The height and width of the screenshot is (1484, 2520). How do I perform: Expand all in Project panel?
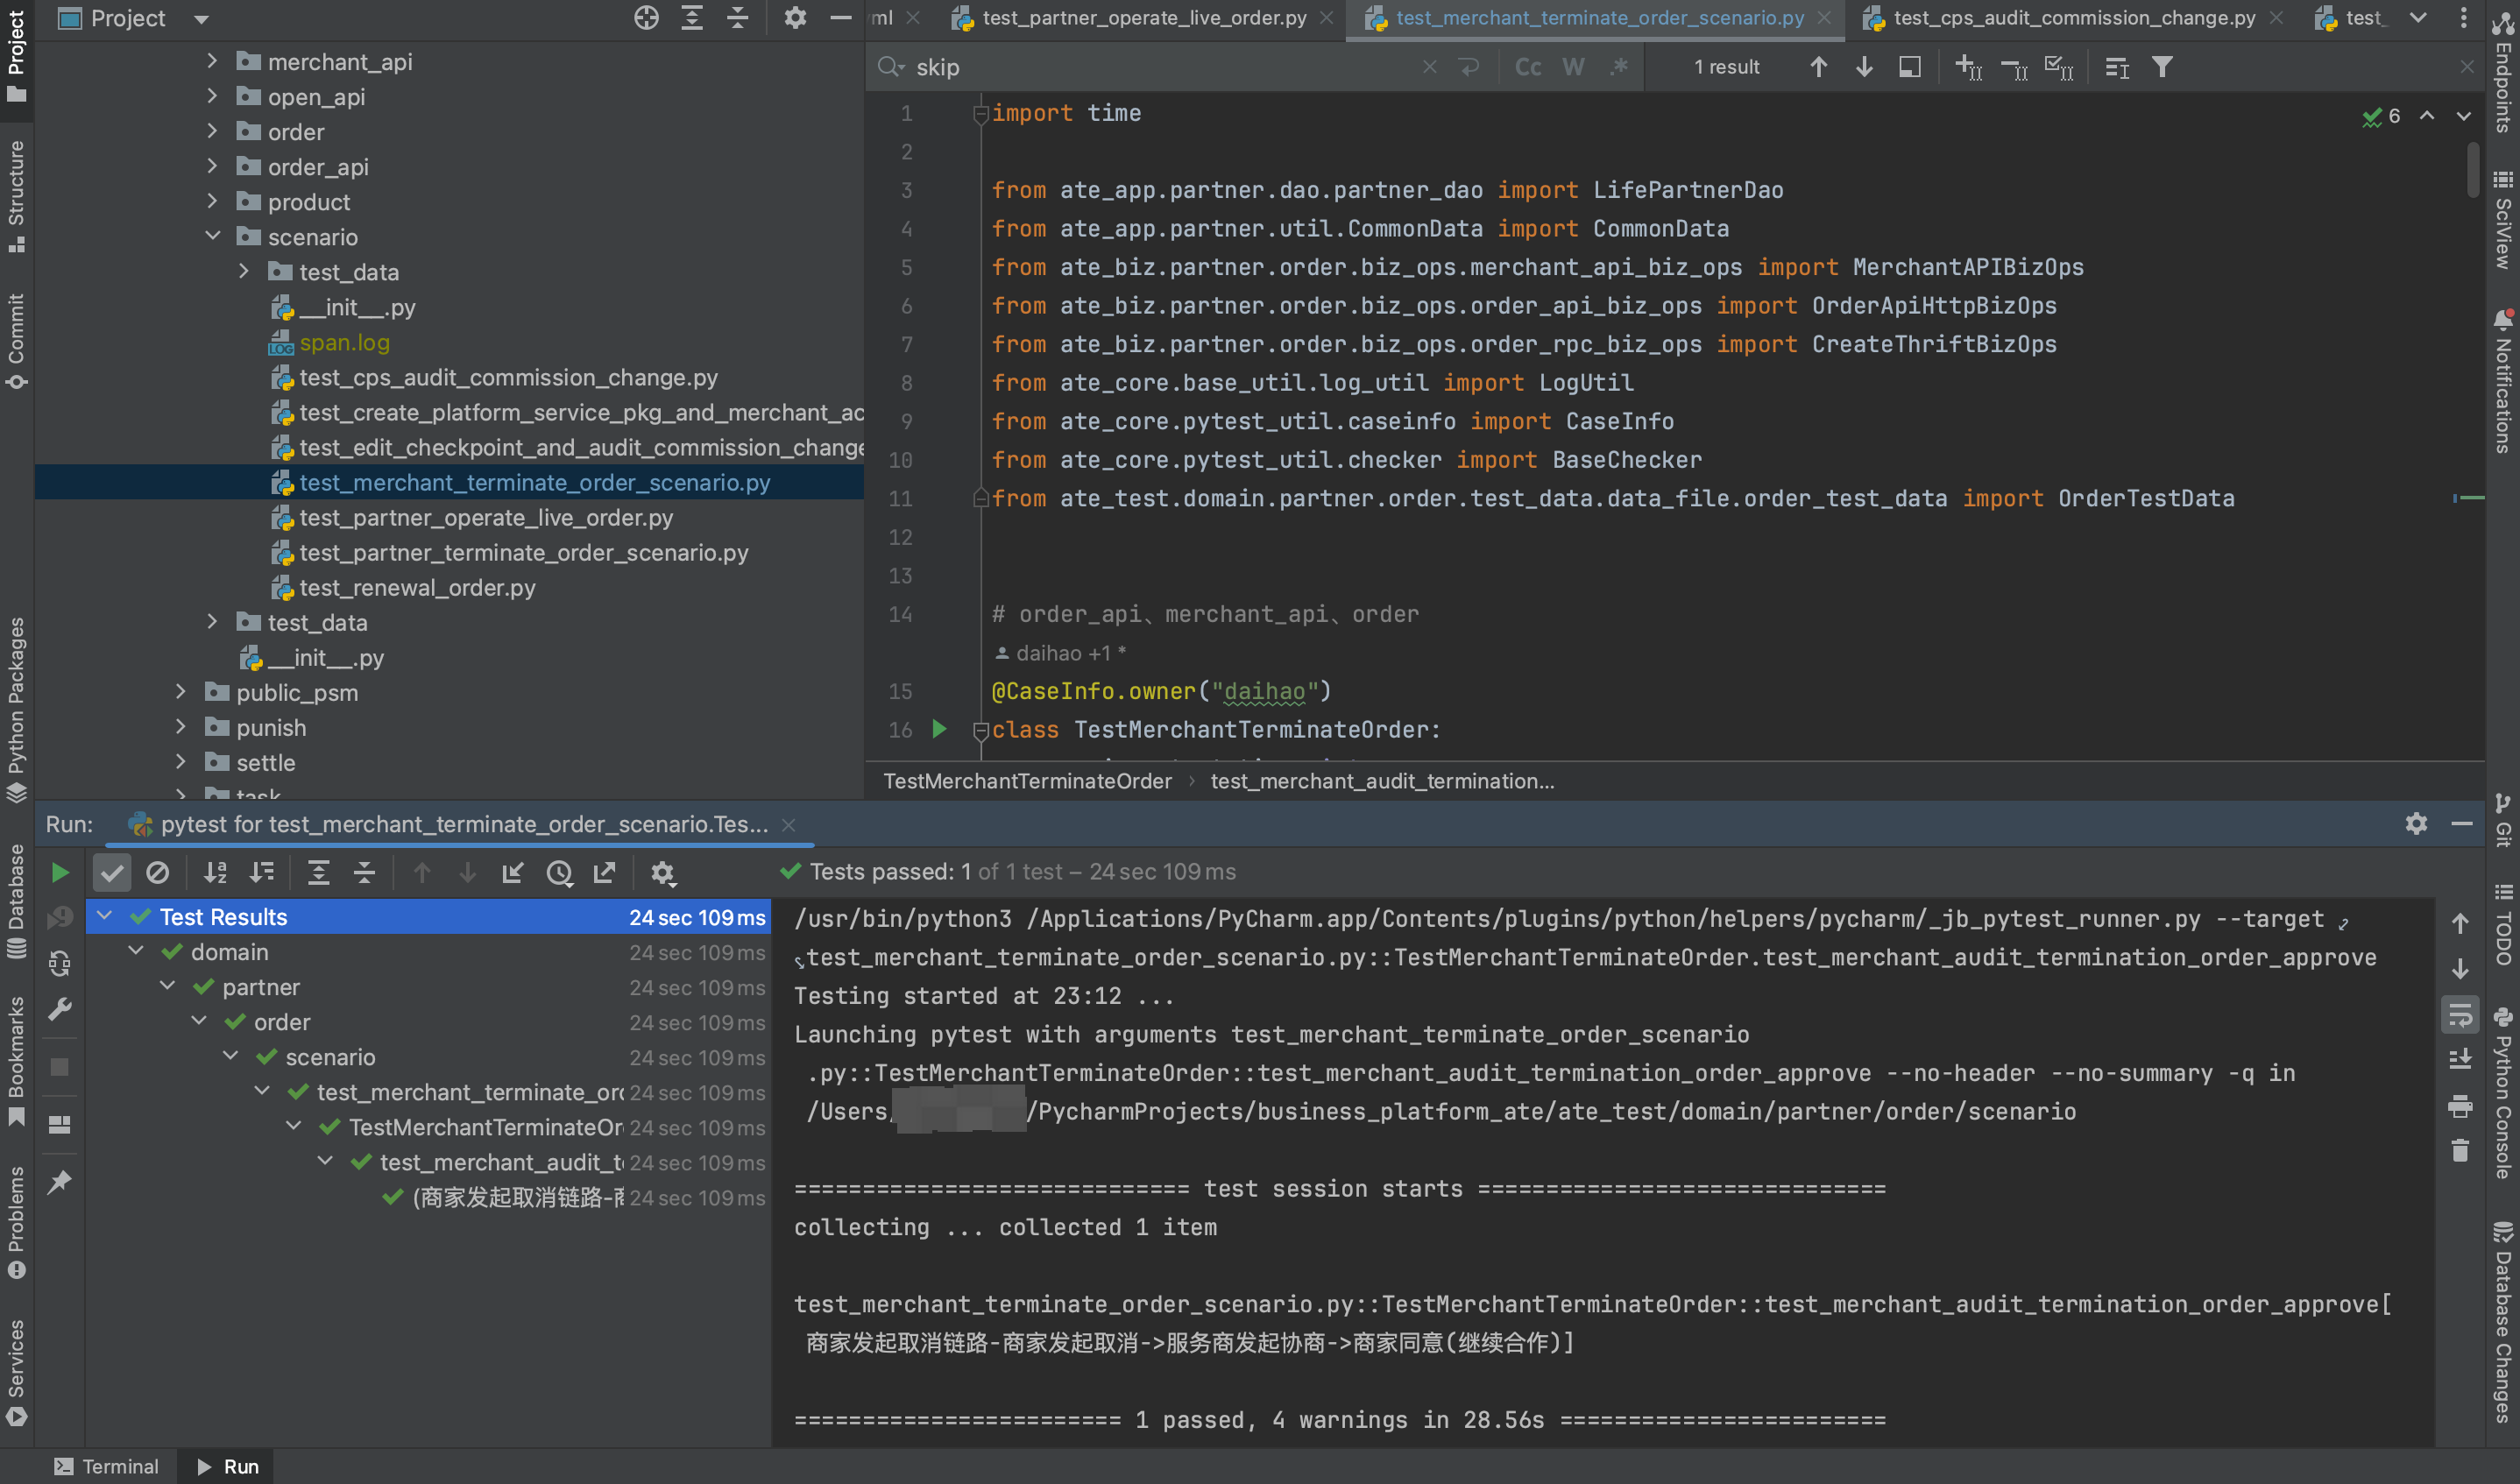(x=692, y=18)
